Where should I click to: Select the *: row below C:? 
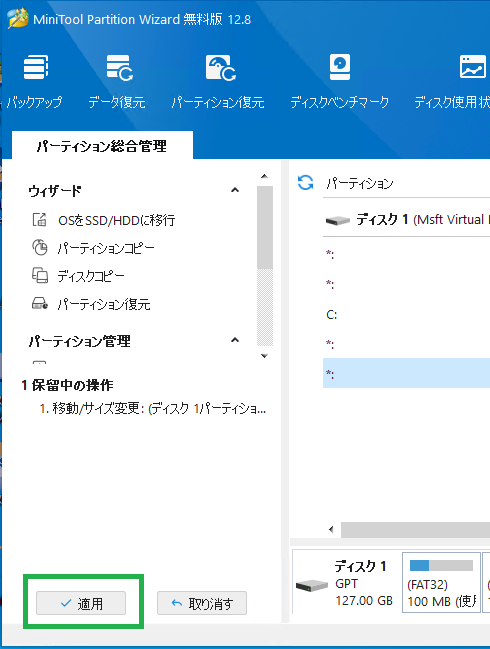(x=406, y=344)
